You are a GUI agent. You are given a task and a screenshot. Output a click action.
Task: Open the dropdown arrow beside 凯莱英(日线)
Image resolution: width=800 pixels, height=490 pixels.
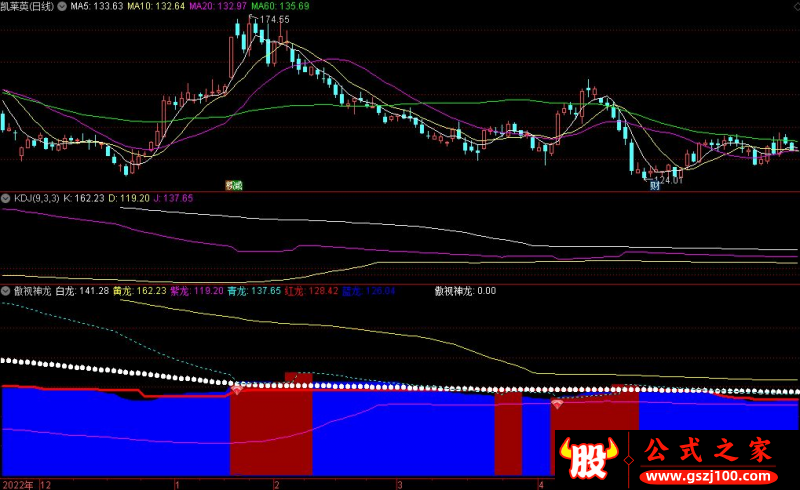(x=62, y=7)
